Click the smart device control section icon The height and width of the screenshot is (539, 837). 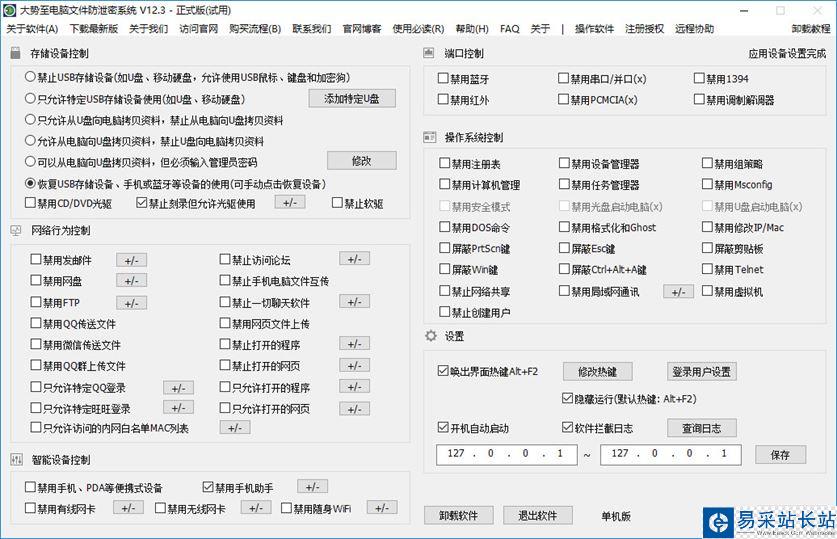[16, 459]
